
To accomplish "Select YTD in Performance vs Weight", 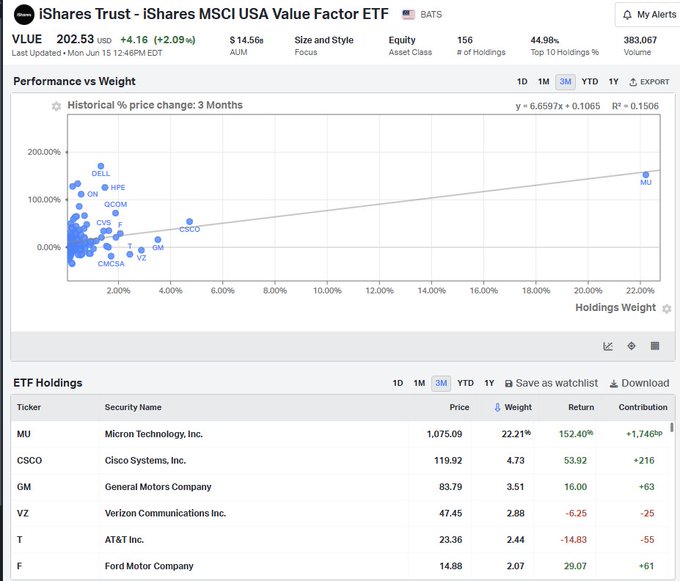I will [590, 82].
